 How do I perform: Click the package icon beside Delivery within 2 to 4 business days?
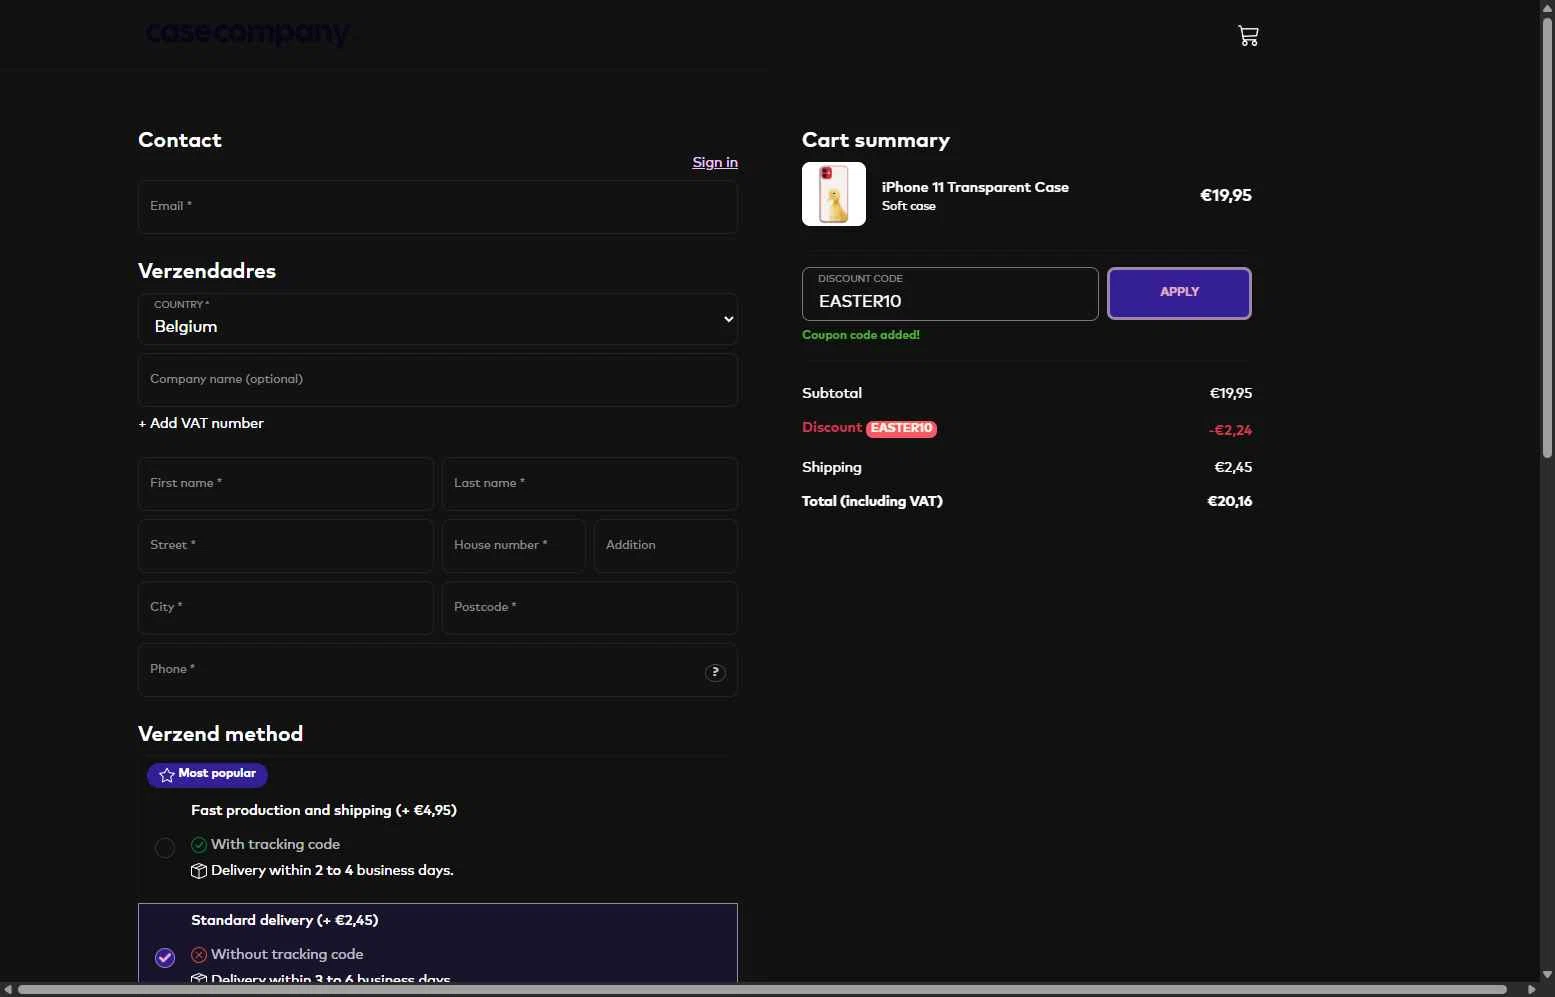(199, 871)
